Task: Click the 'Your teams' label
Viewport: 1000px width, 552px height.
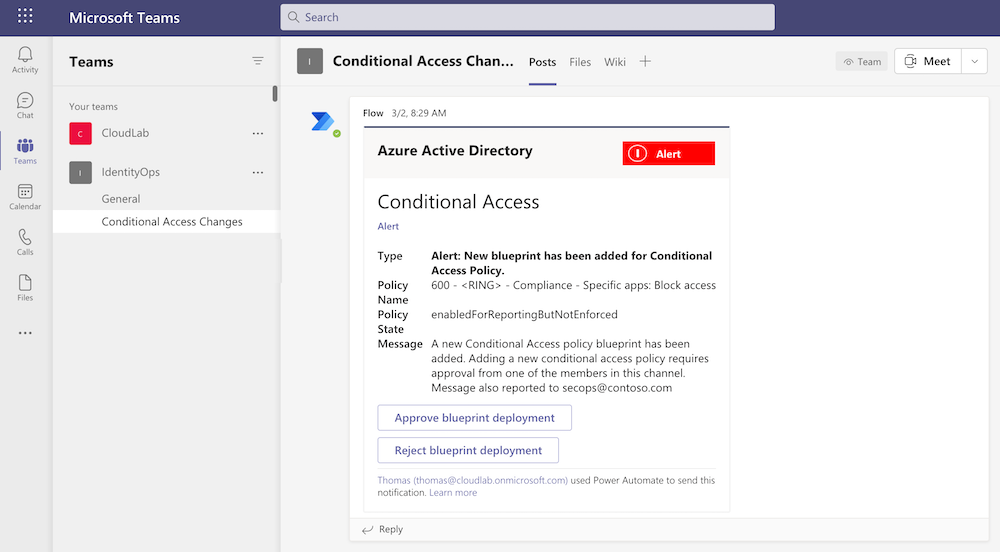Action: 93,106
